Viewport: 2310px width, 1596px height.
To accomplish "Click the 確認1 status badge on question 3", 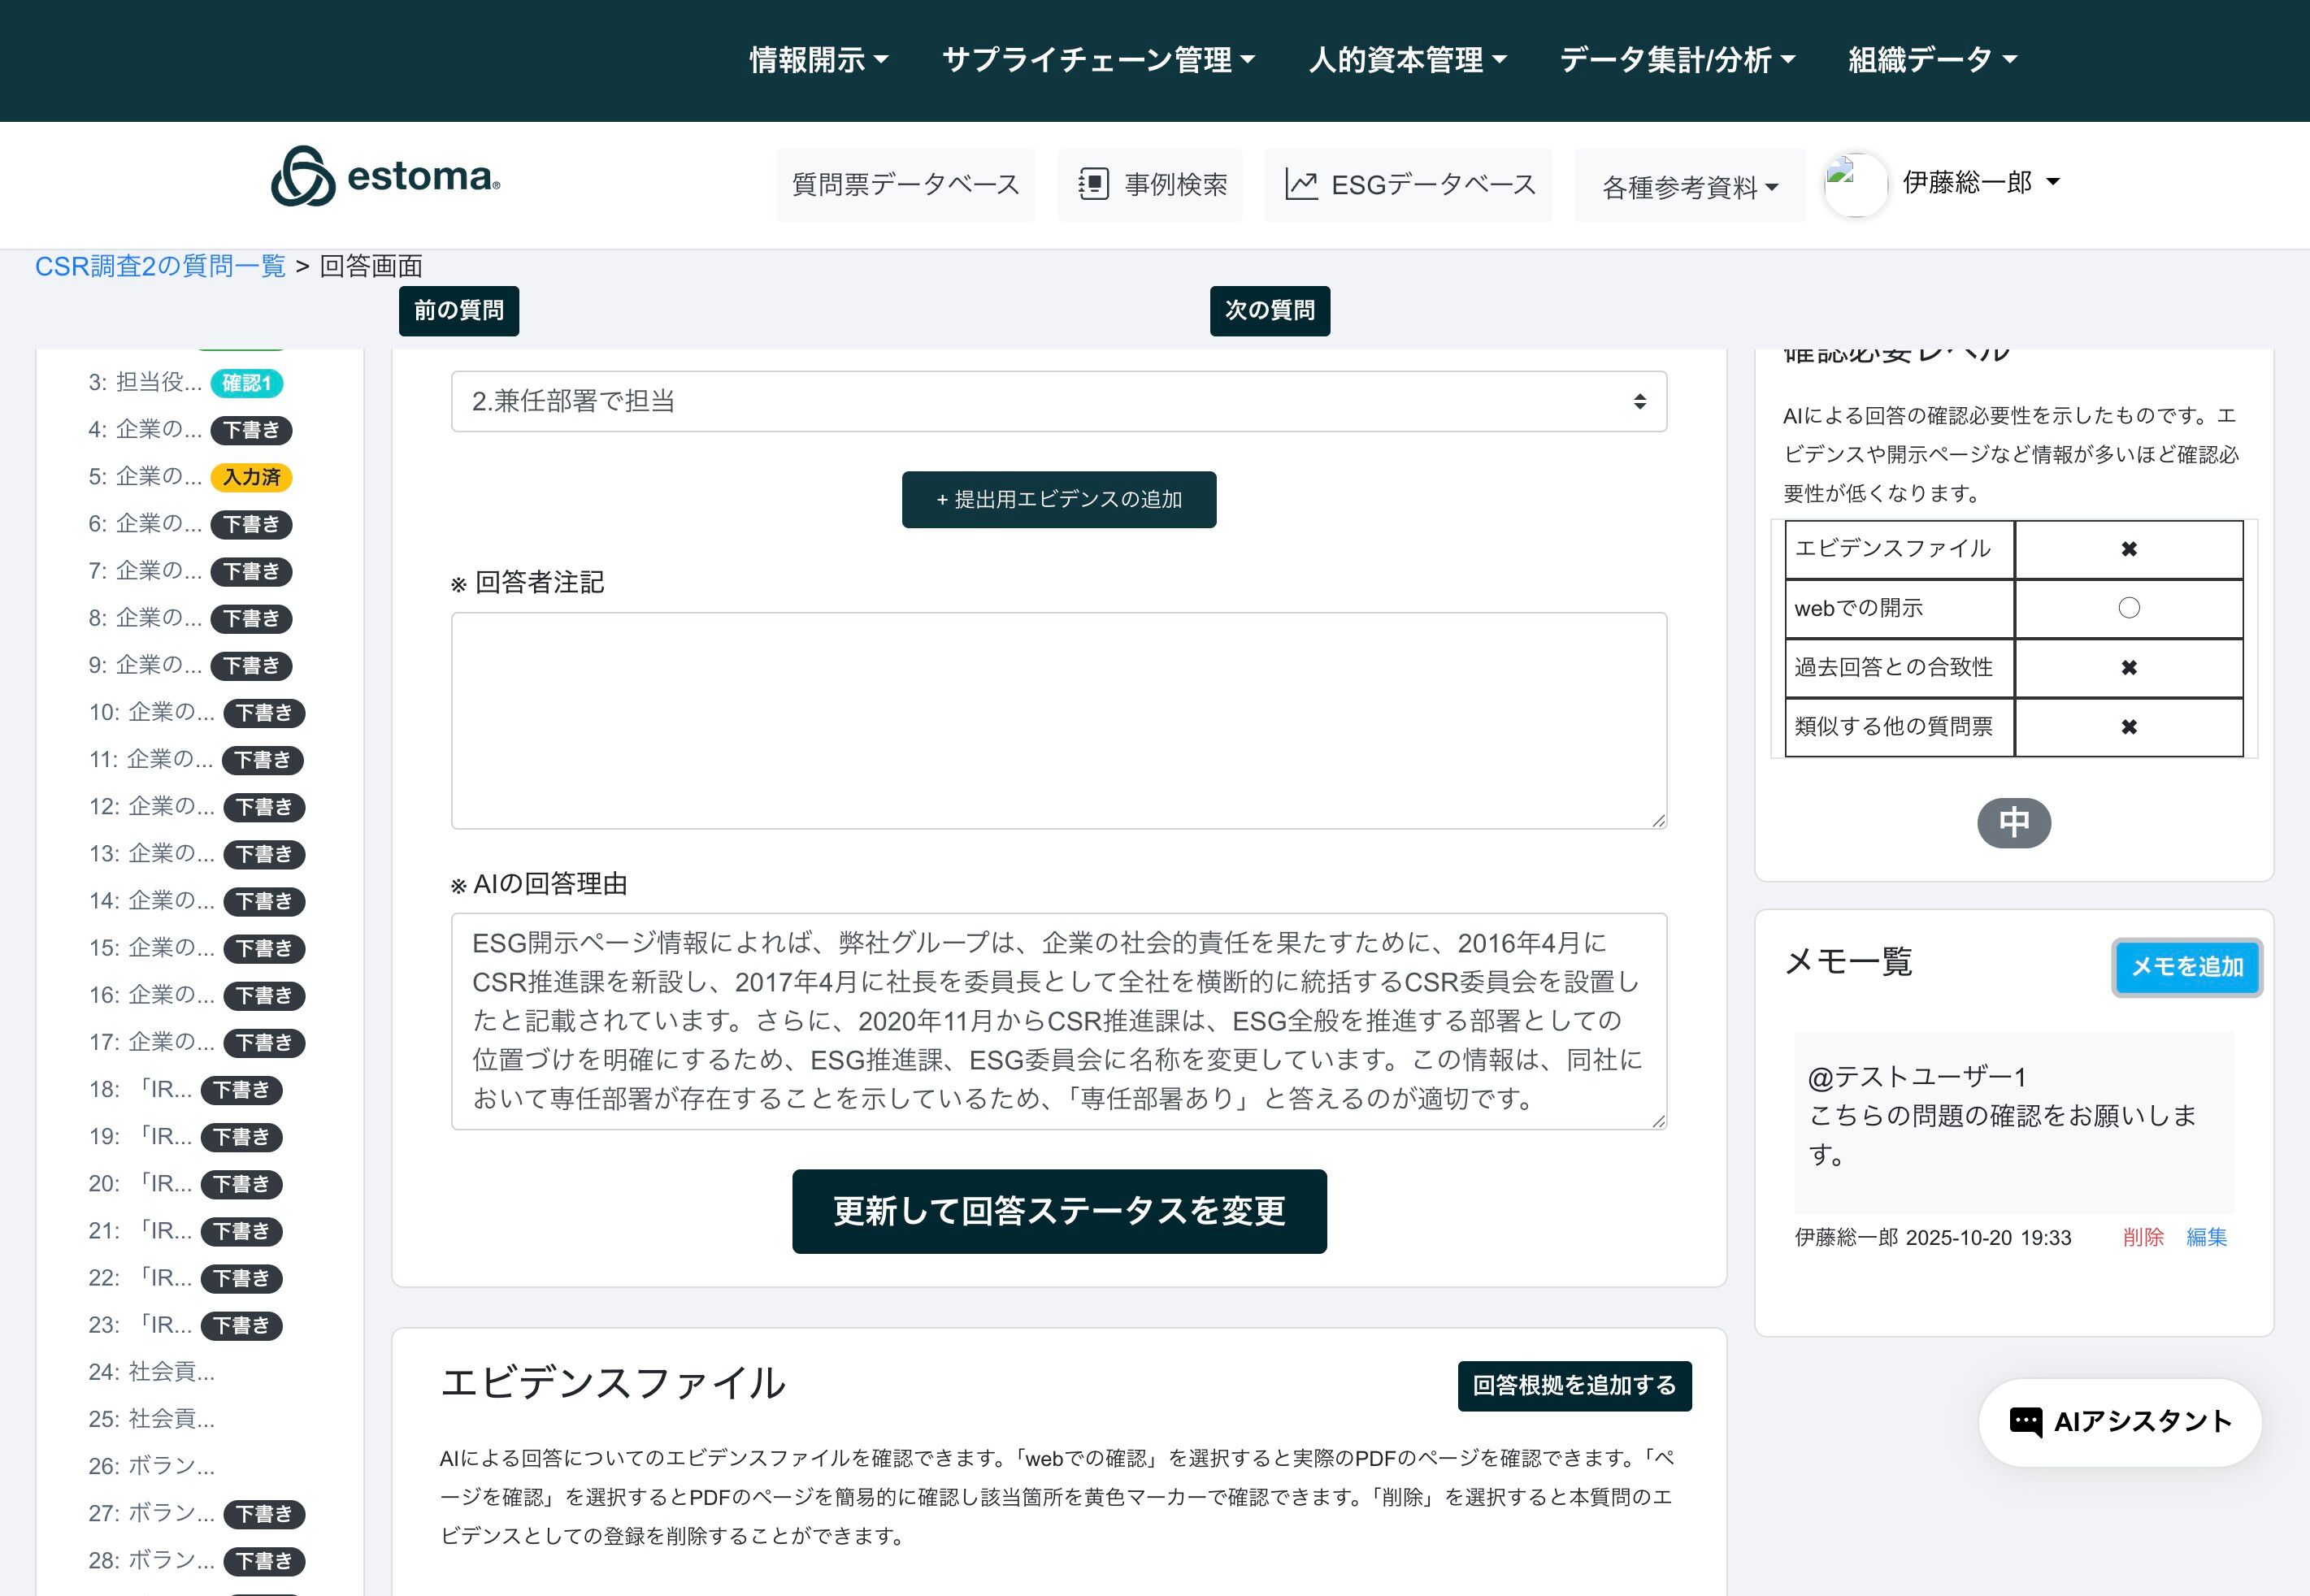I will coord(246,383).
